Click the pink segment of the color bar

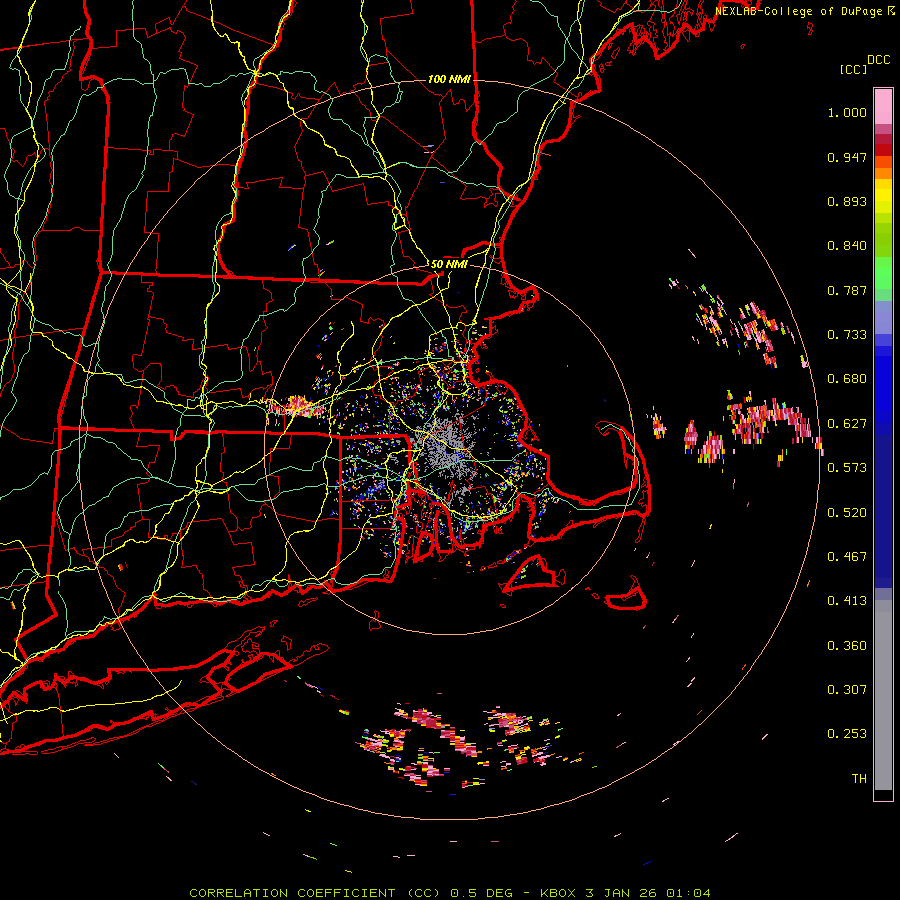[883, 107]
